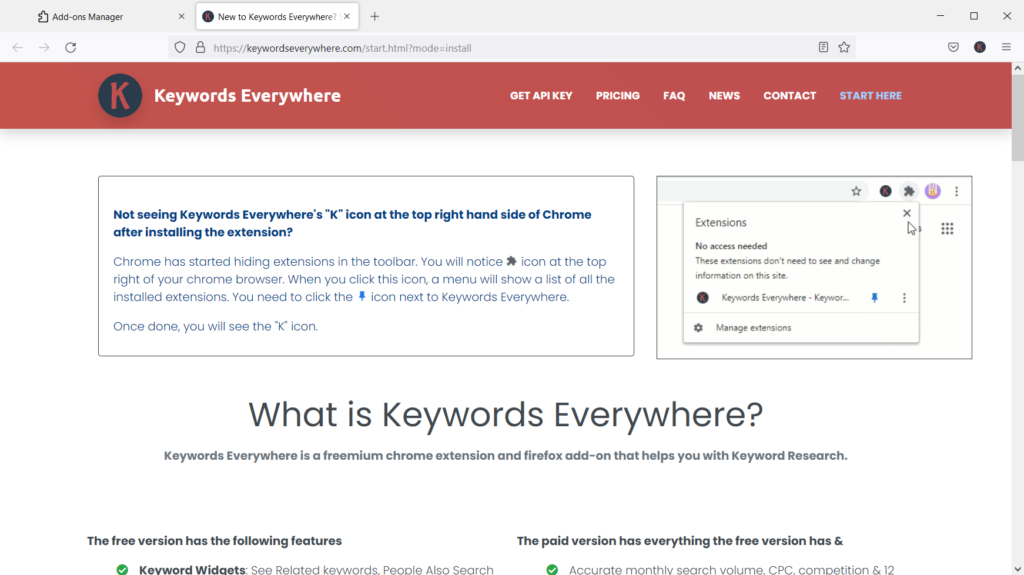Click the 'What is Keywords Everywhere?' heading
The image size is (1024, 575).
[x=505, y=414]
